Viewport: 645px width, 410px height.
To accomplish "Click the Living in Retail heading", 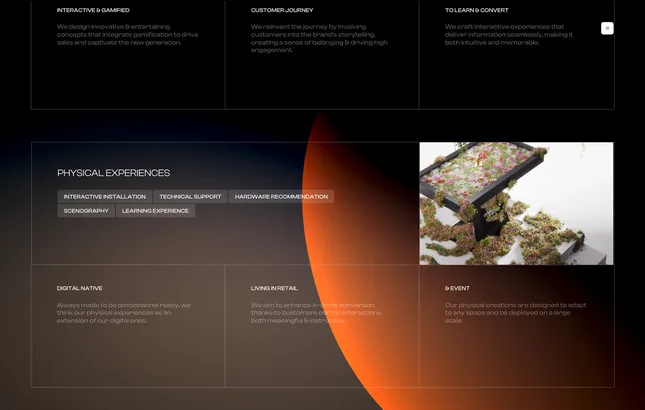I will [274, 288].
